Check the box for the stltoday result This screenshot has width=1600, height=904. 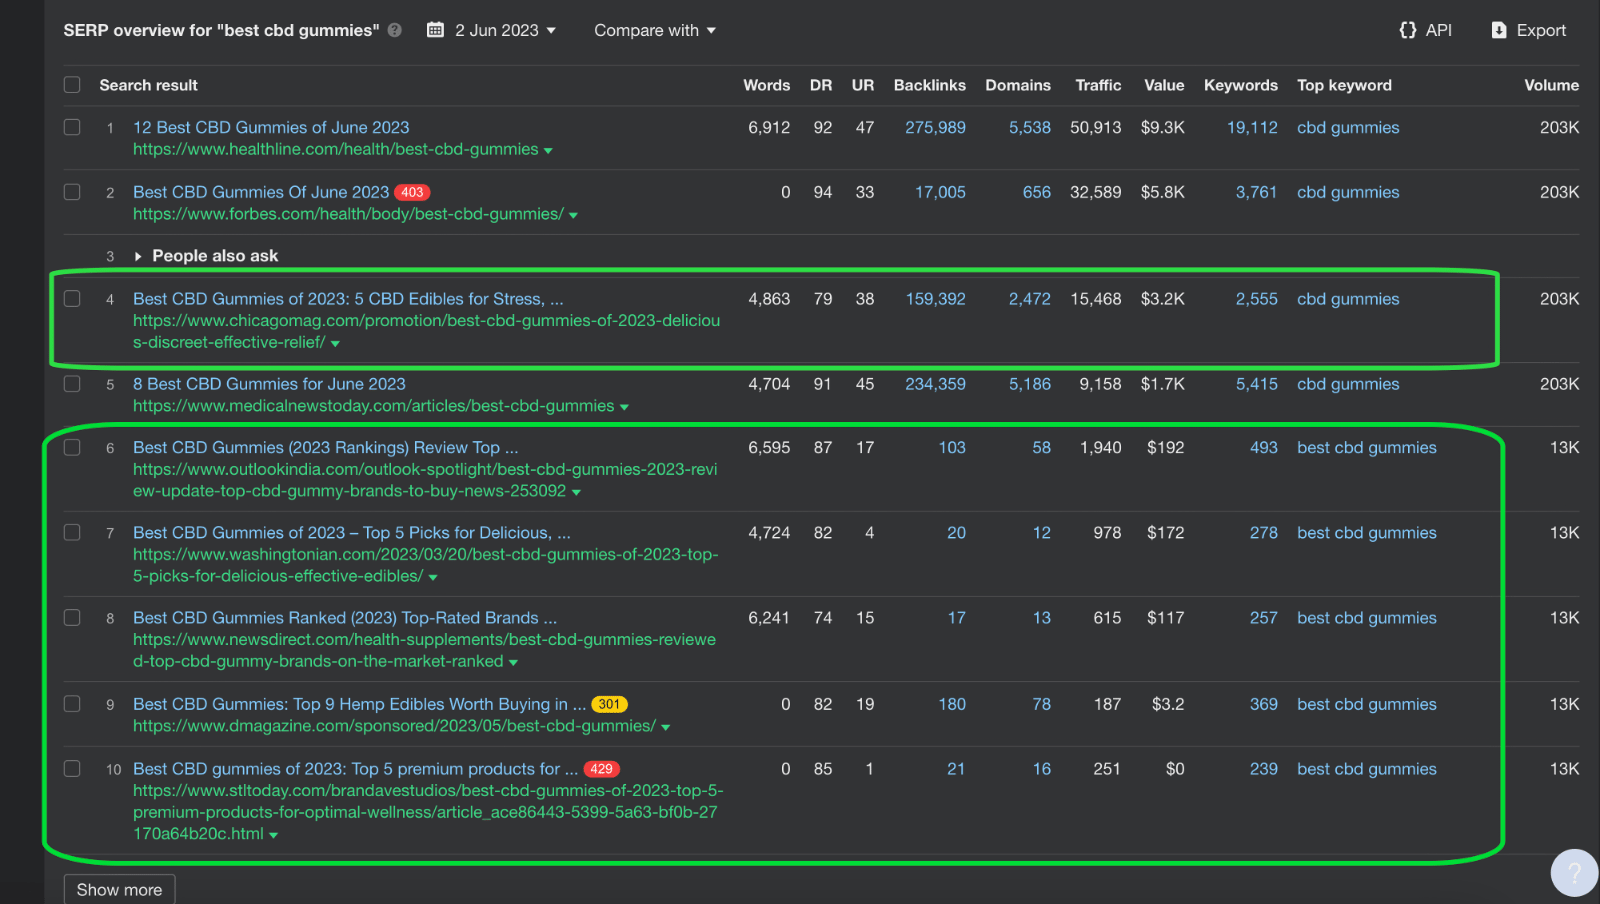coord(72,768)
